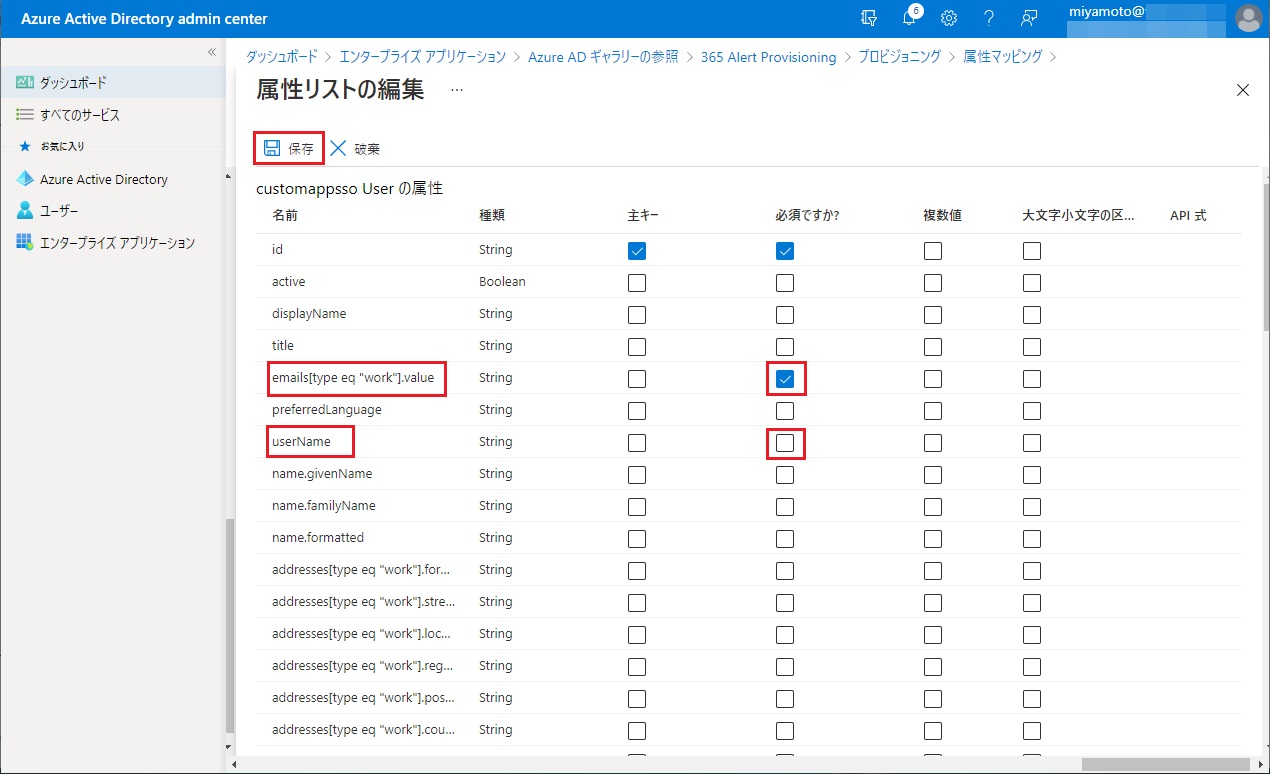This screenshot has width=1270, height=775.
Task: Collapse the left sidebar with double chevron
Action: pyautogui.click(x=212, y=52)
